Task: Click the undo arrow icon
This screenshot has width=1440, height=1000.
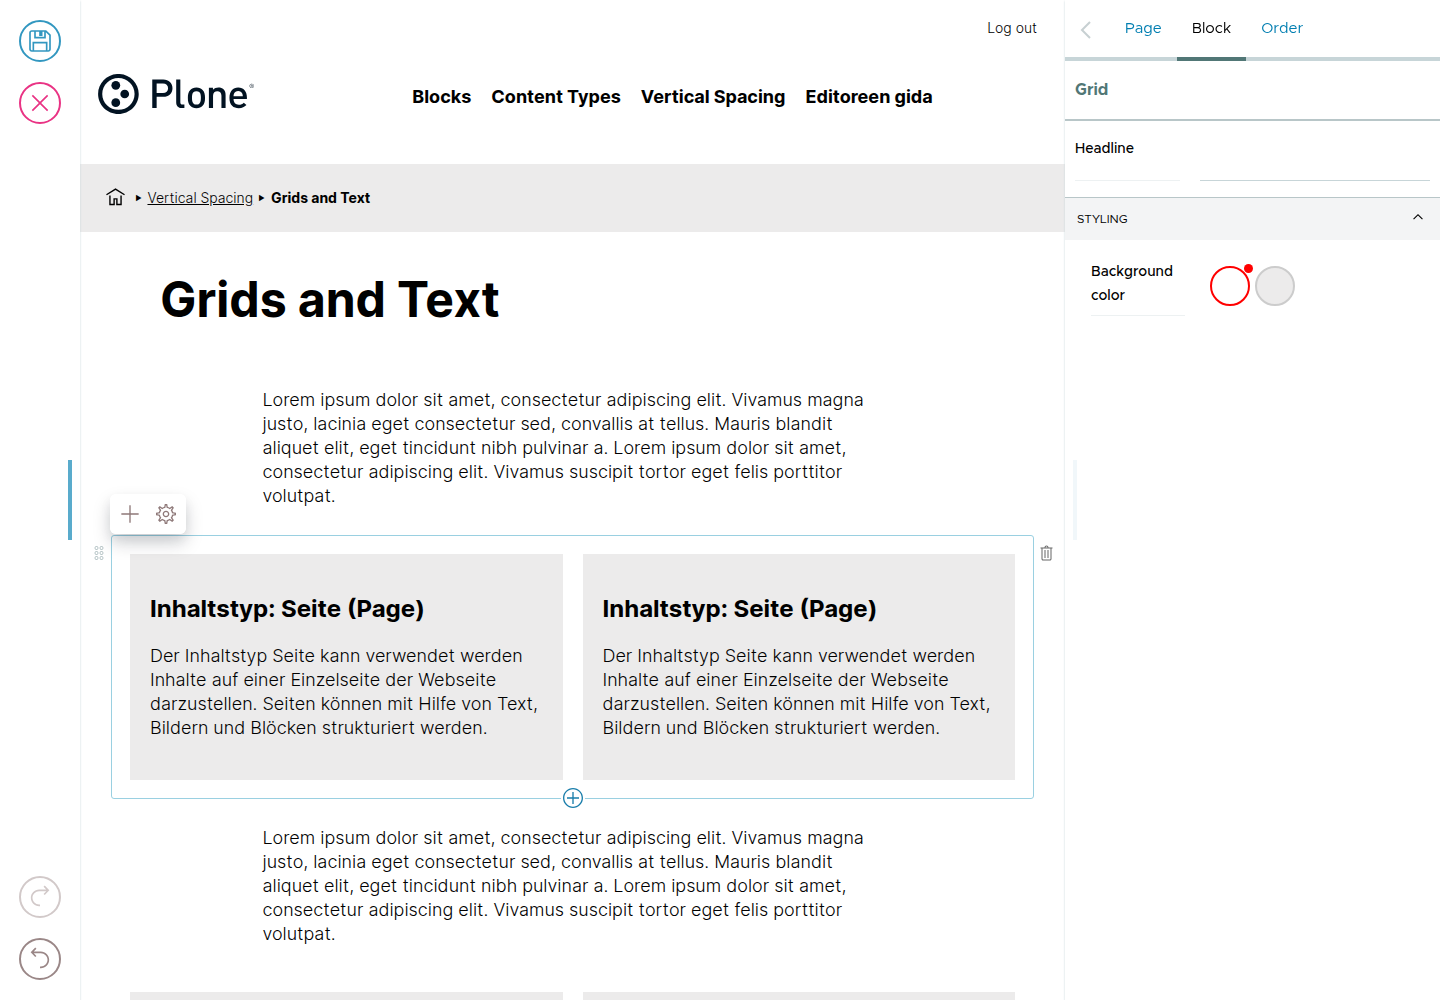Action: 40,959
